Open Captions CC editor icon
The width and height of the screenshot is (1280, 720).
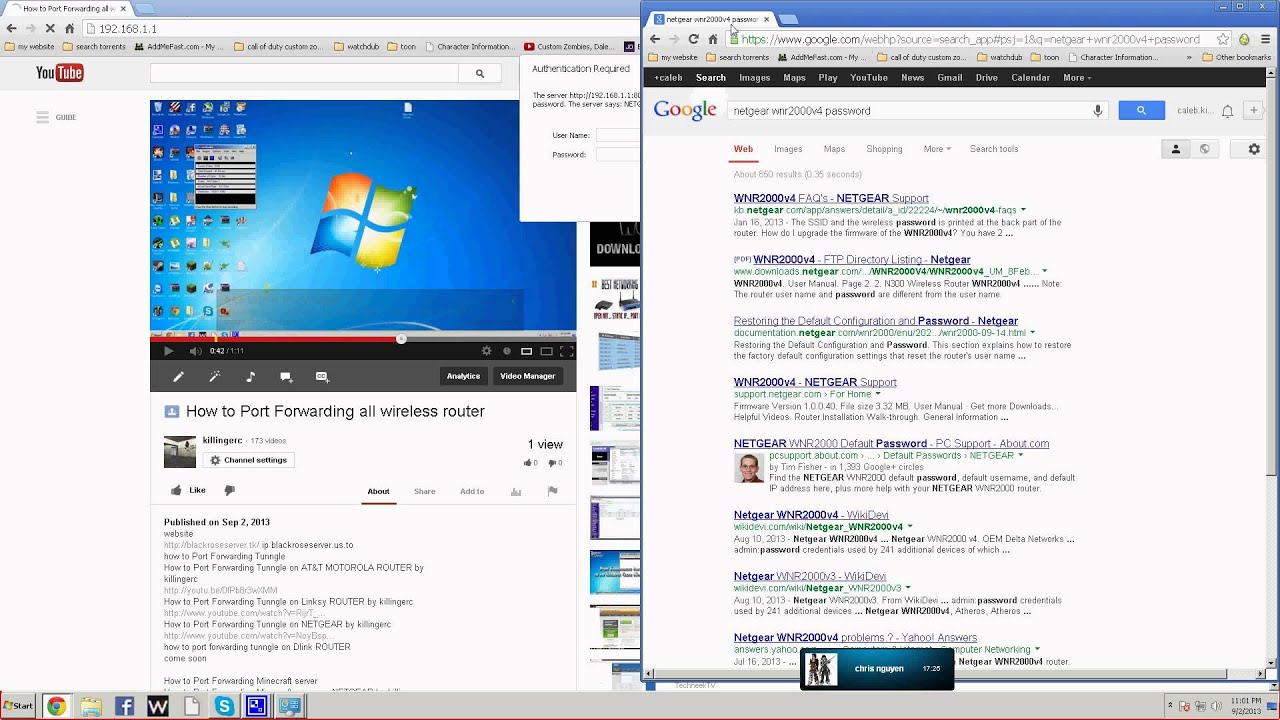coord(322,377)
